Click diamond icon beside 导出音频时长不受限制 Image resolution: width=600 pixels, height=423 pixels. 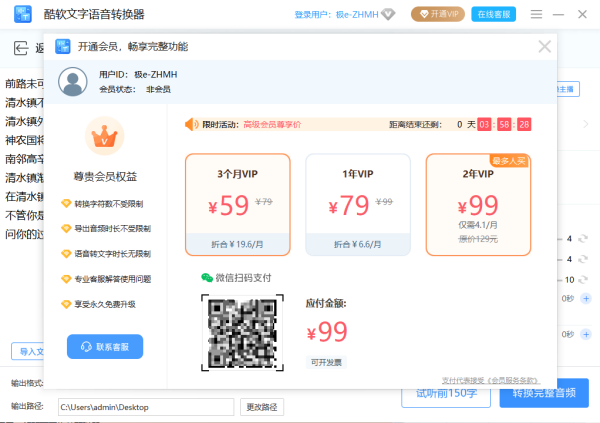[66, 229]
